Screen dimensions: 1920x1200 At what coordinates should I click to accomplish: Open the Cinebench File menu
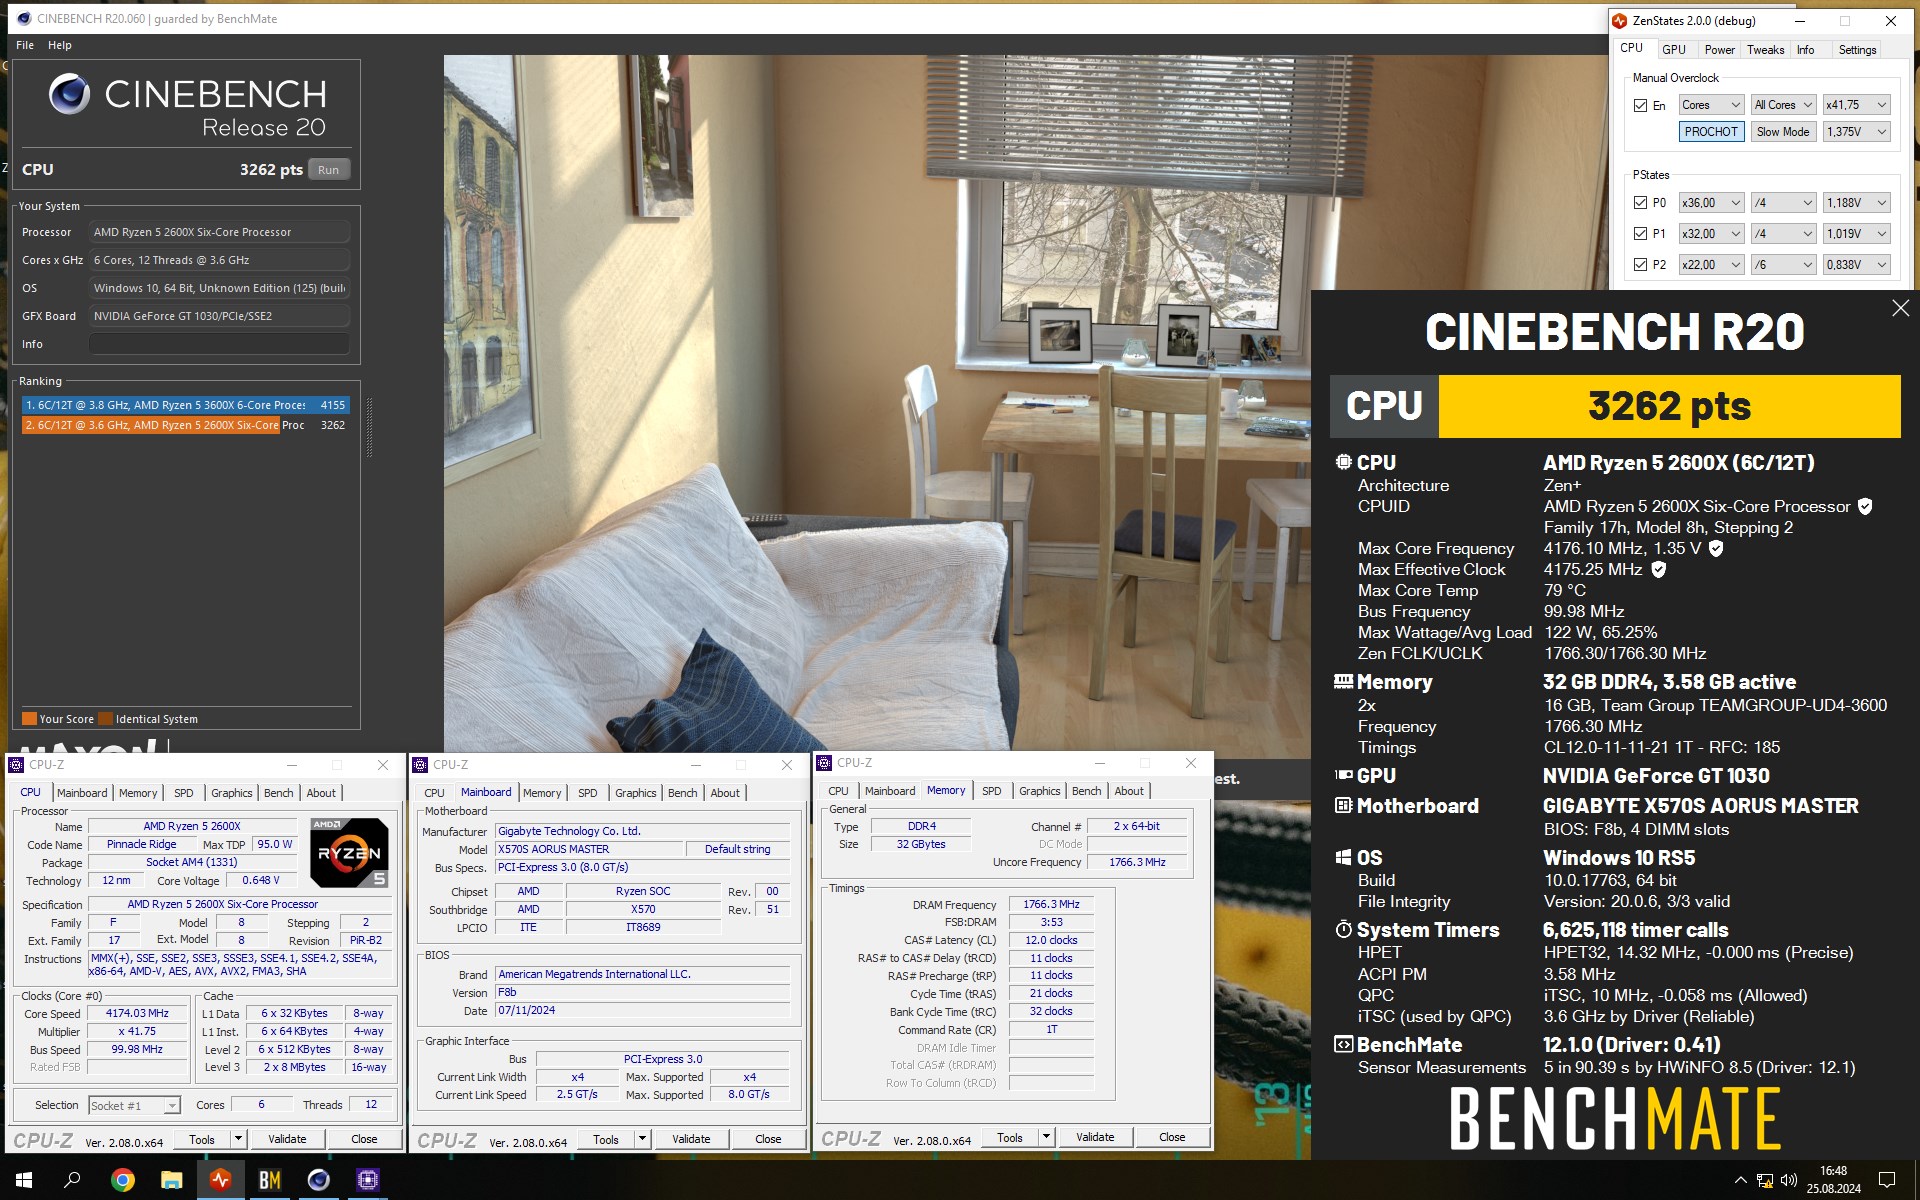click(25, 45)
